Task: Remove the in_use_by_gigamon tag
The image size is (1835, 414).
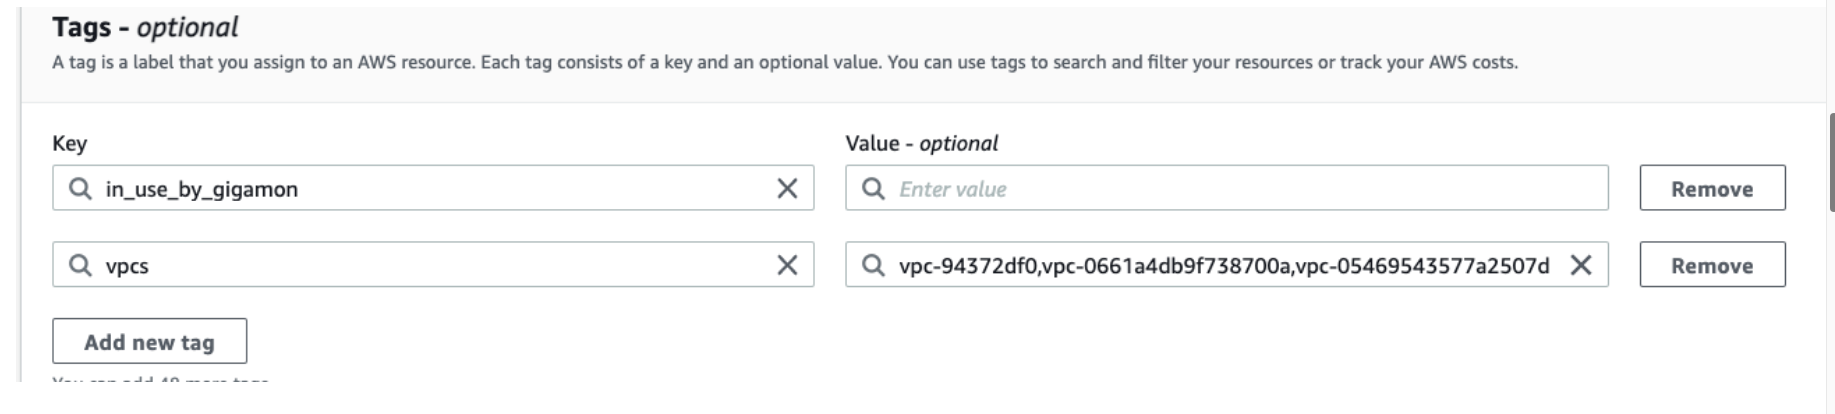Action: tap(1711, 188)
